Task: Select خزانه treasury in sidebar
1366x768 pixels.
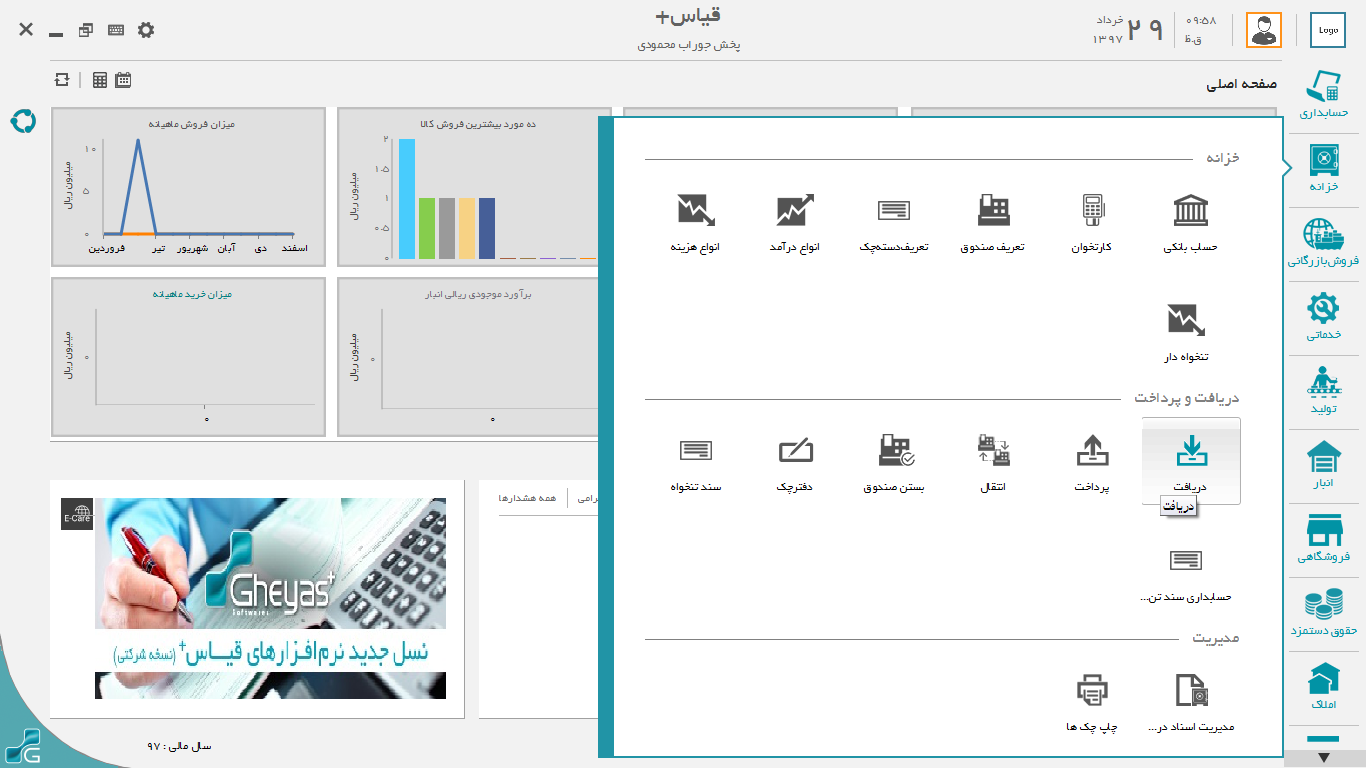Action: pyautogui.click(x=1324, y=168)
